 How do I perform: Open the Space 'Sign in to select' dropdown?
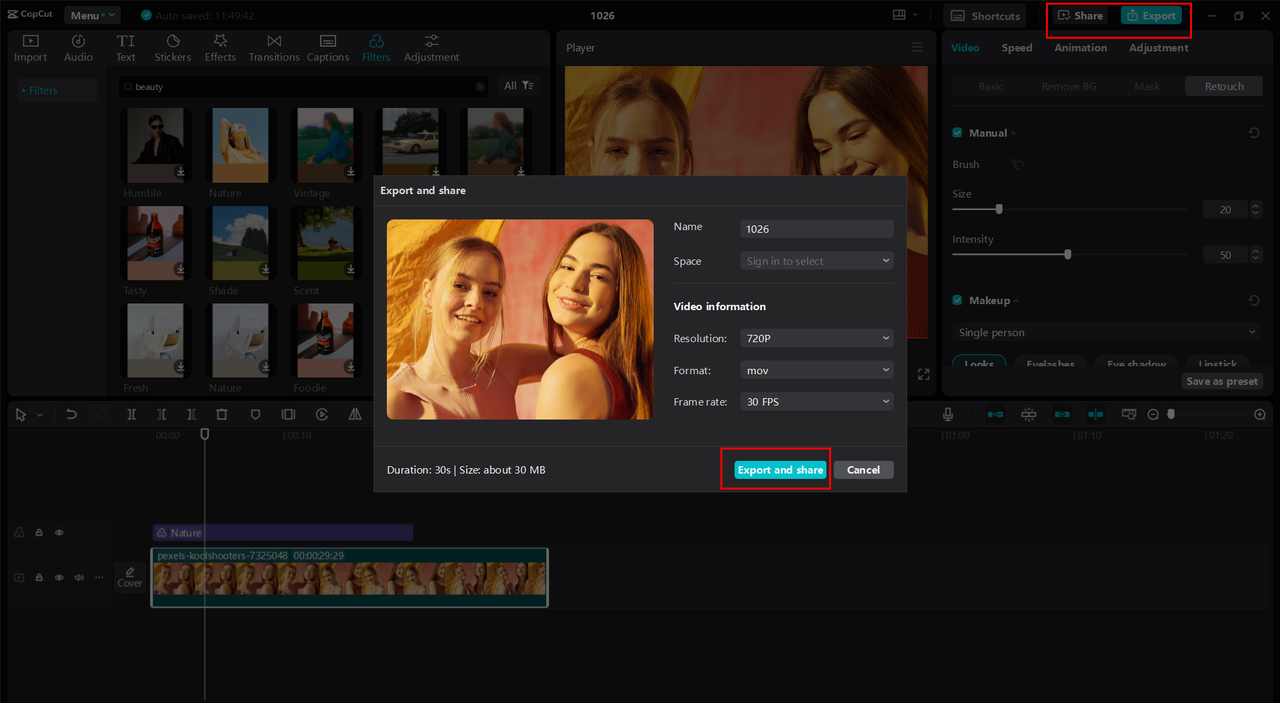[x=817, y=261]
